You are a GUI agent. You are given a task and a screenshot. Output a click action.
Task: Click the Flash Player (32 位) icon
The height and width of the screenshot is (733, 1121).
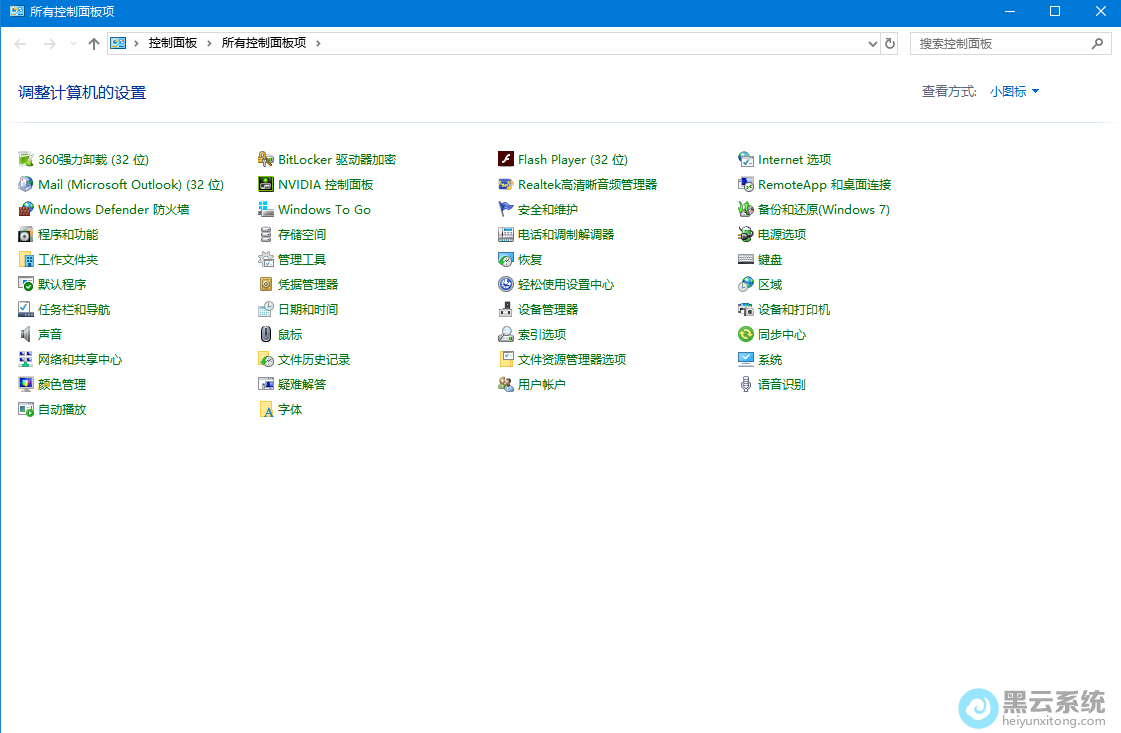click(x=506, y=159)
